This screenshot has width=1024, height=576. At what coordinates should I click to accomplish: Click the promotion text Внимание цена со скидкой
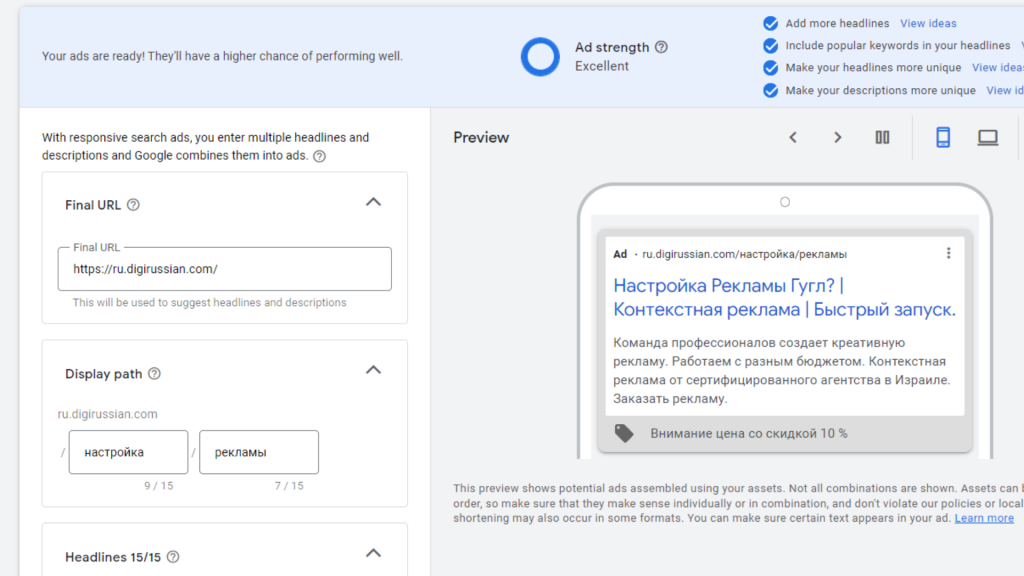point(748,434)
